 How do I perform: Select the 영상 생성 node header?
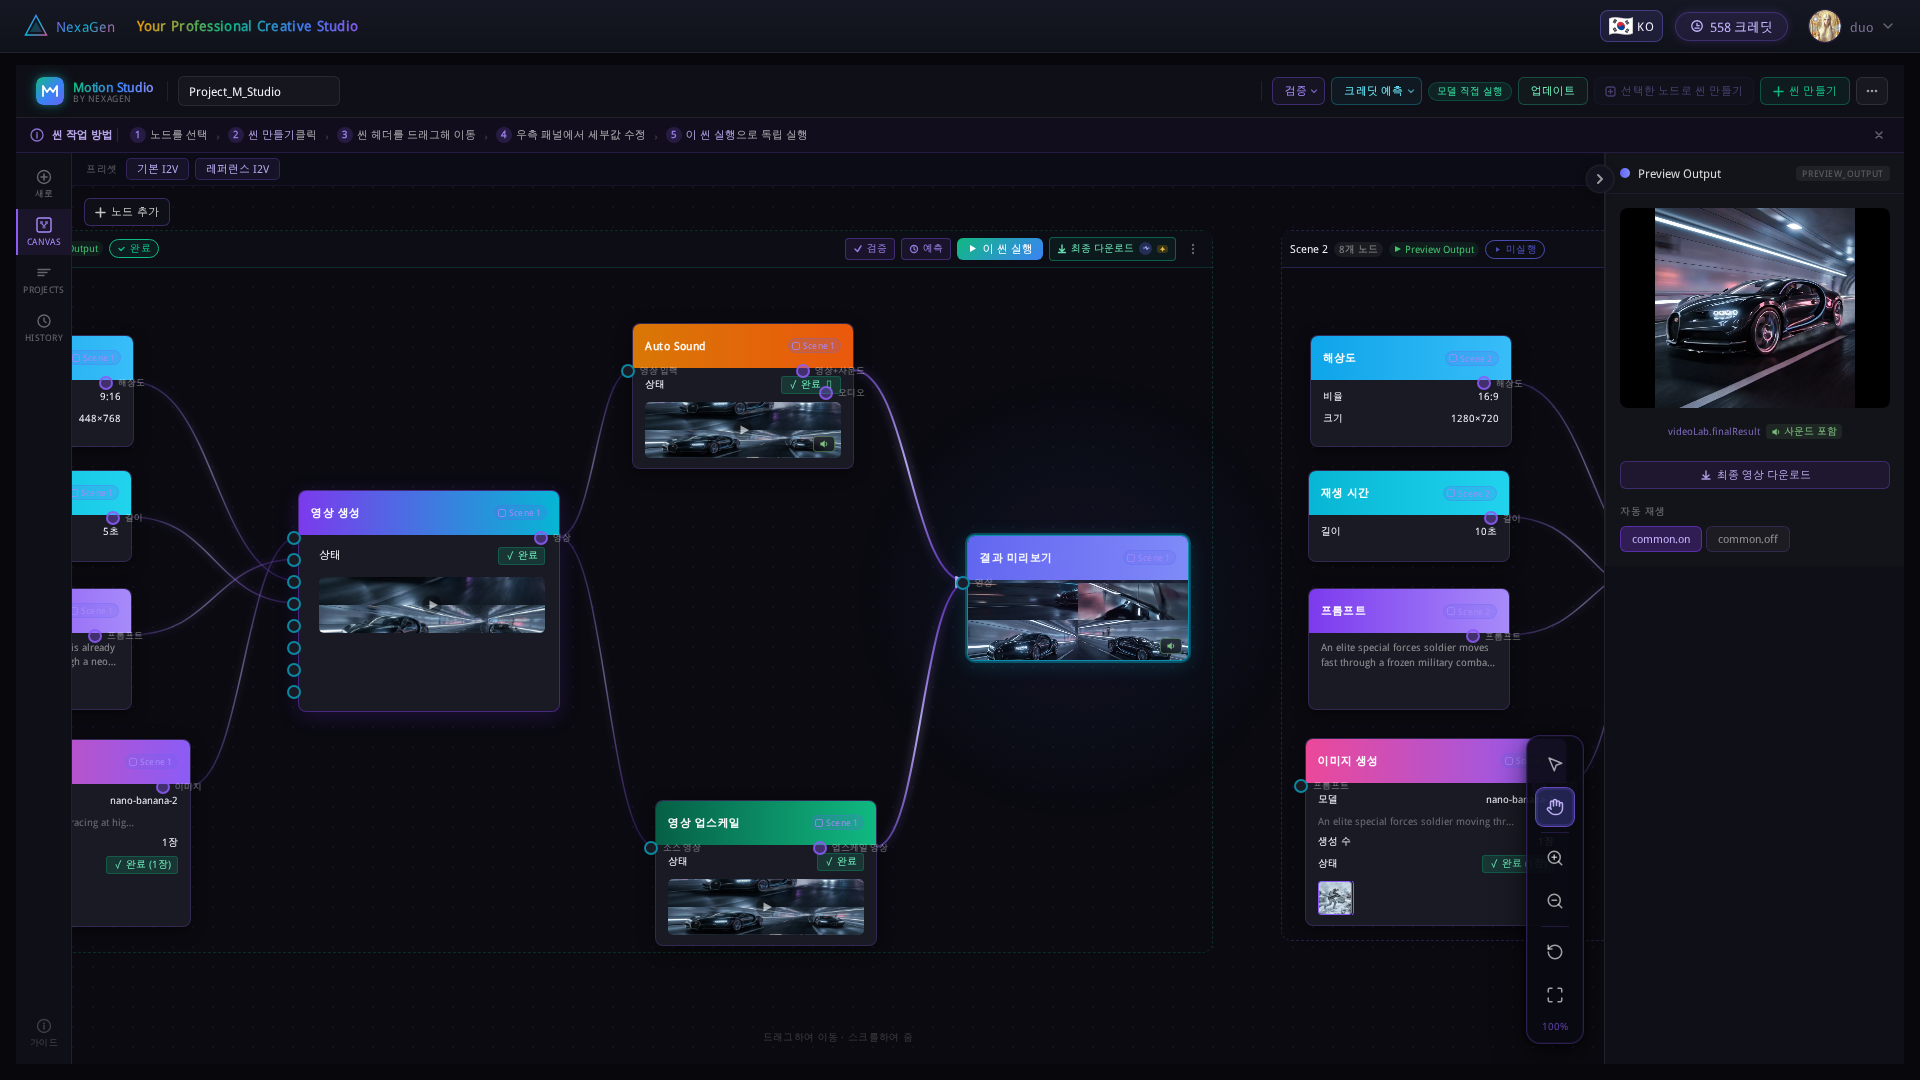[429, 513]
